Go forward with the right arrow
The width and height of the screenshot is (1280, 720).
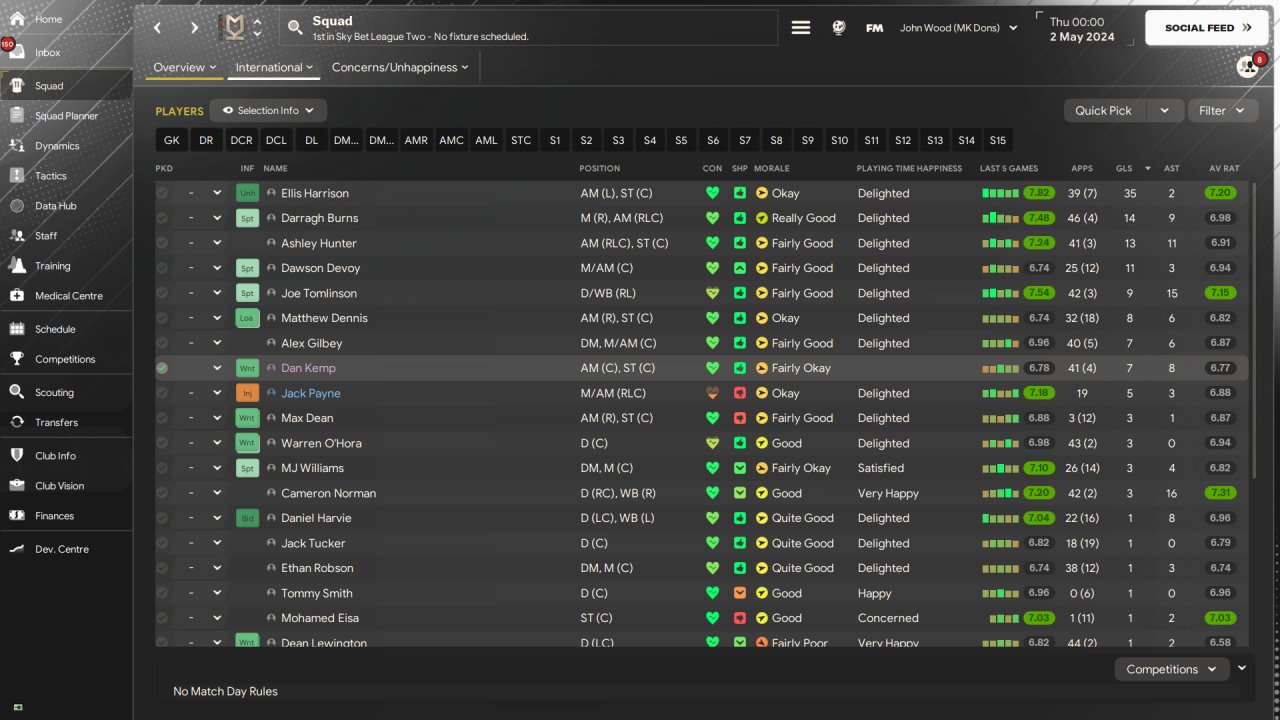click(x=194, y=28)
